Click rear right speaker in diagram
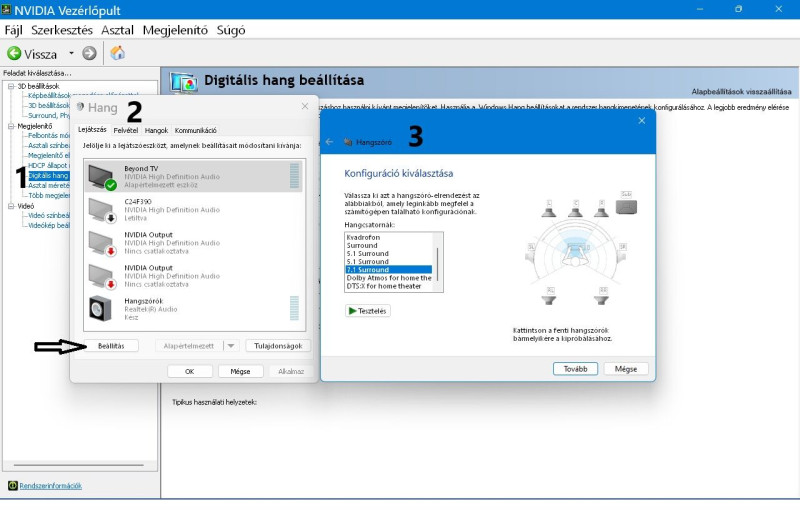Screen dimensions: 800x522 602,296
